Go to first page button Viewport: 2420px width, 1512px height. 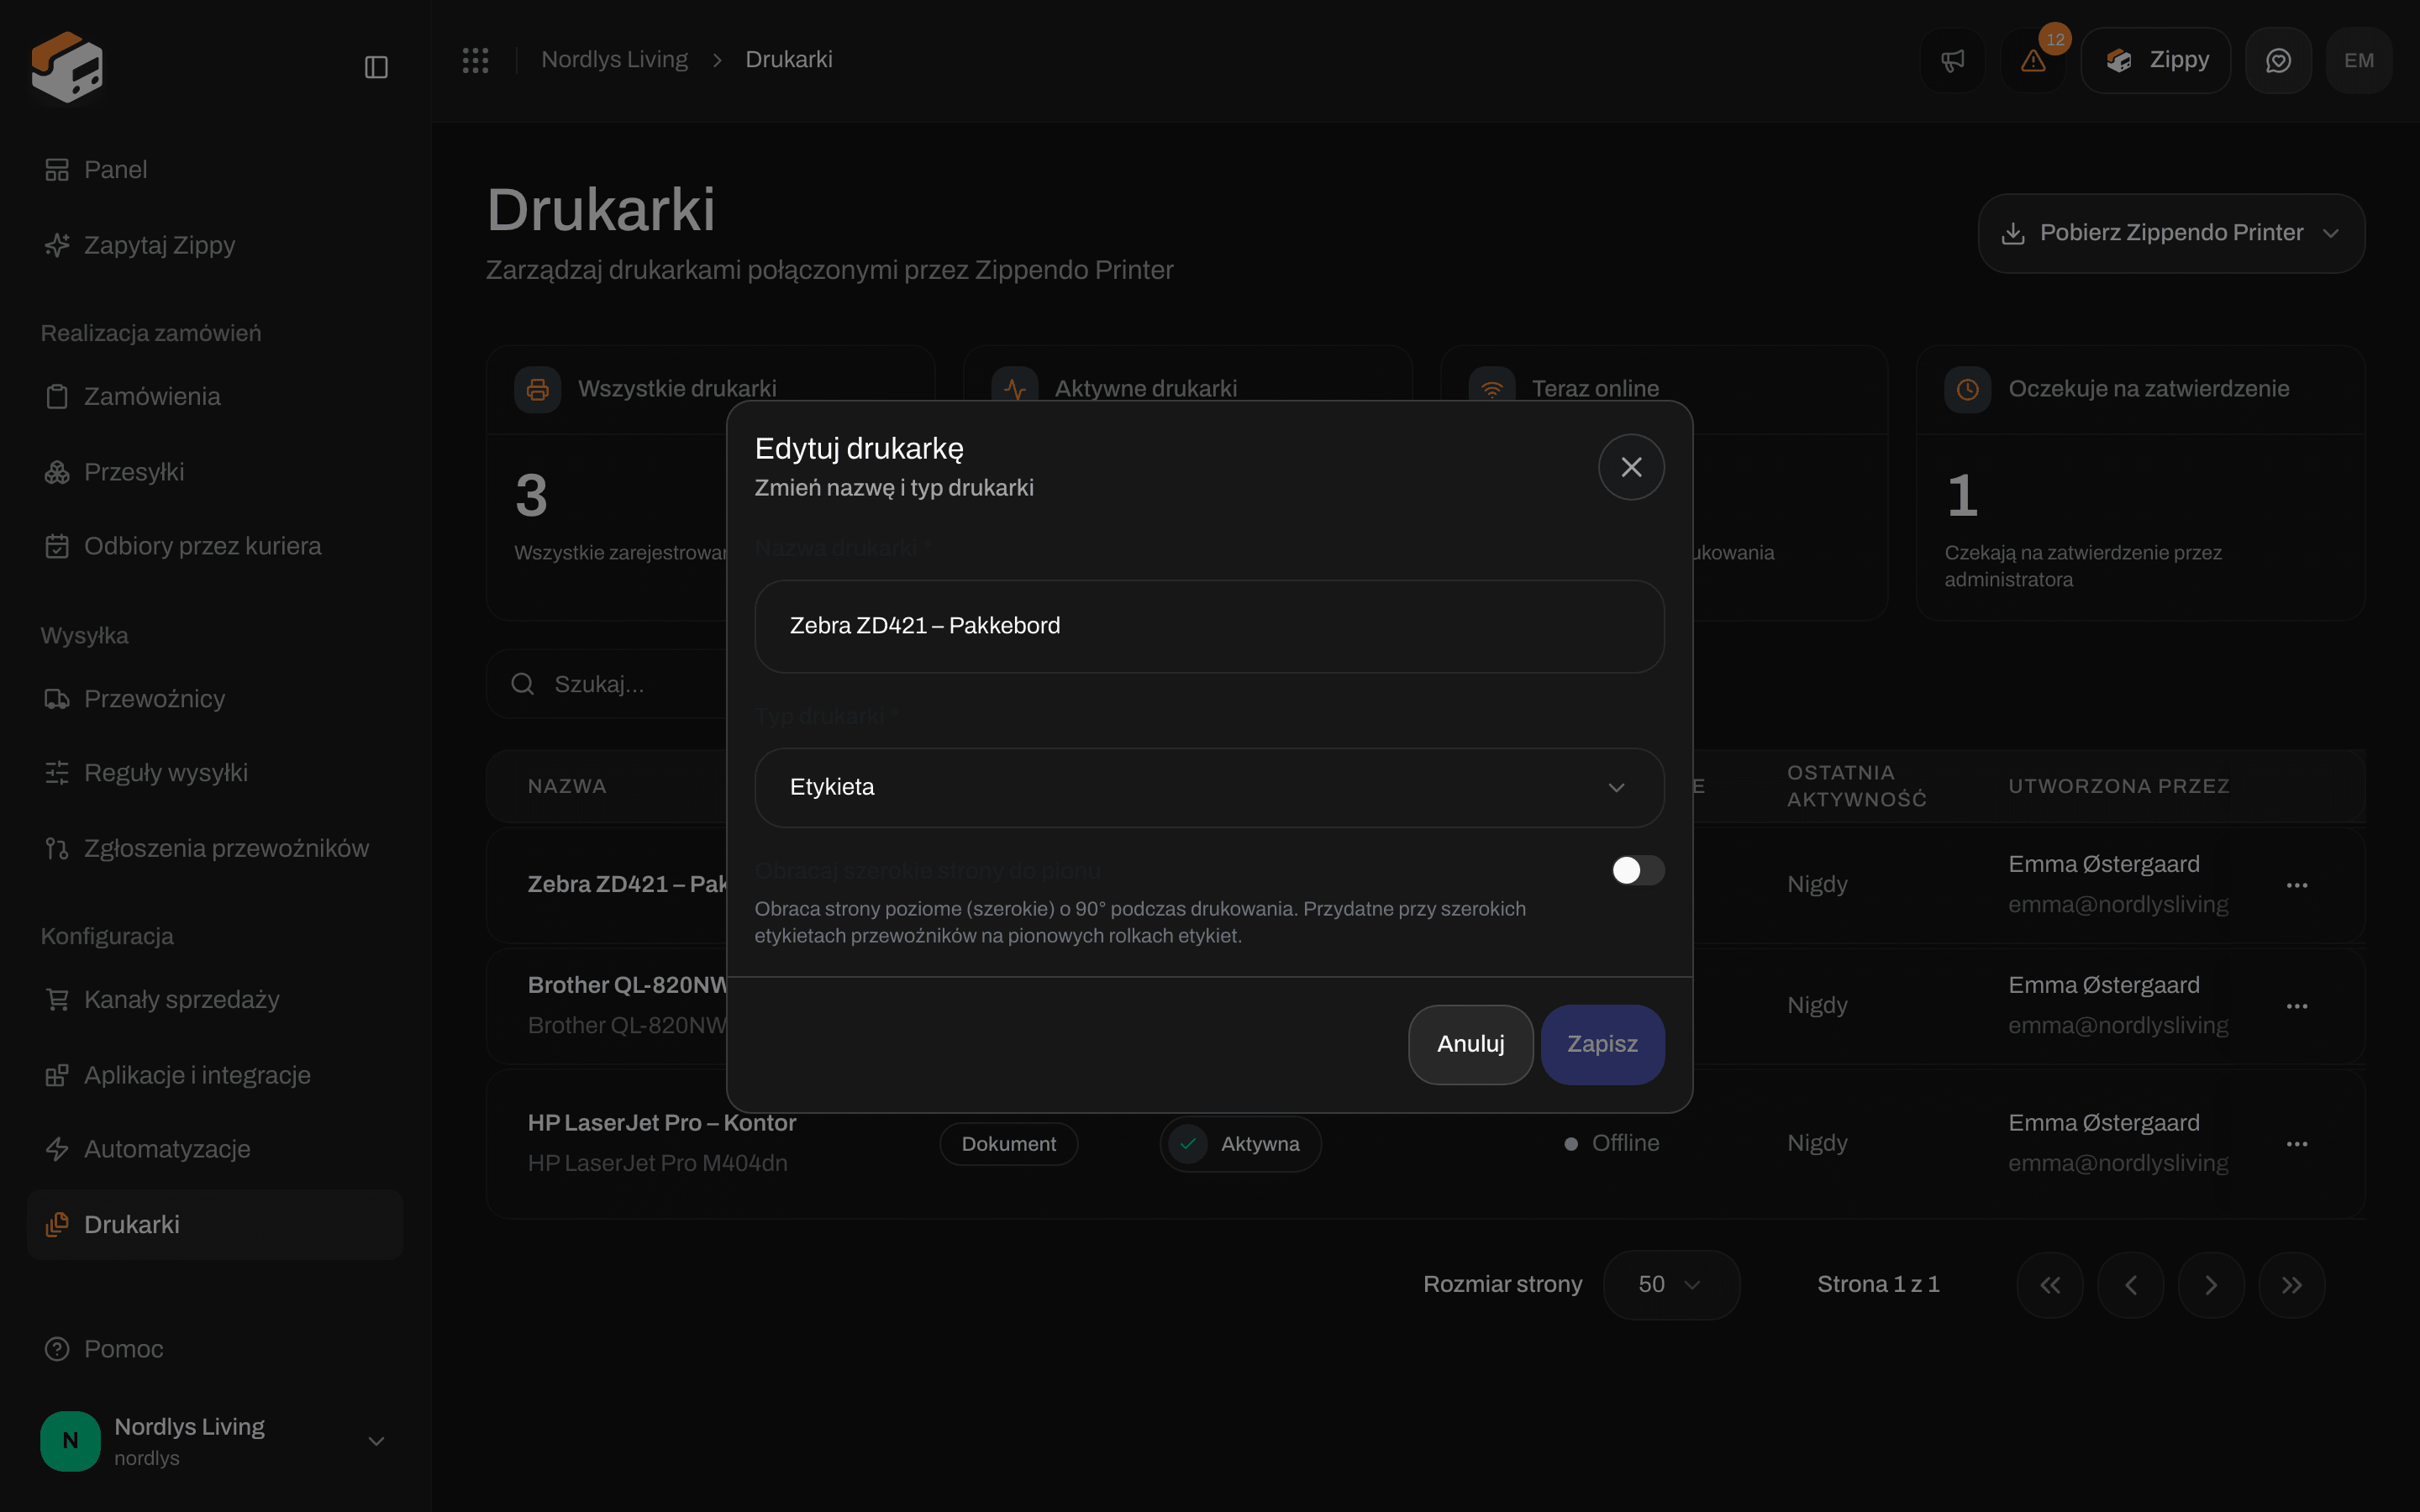[2050, 1285]
